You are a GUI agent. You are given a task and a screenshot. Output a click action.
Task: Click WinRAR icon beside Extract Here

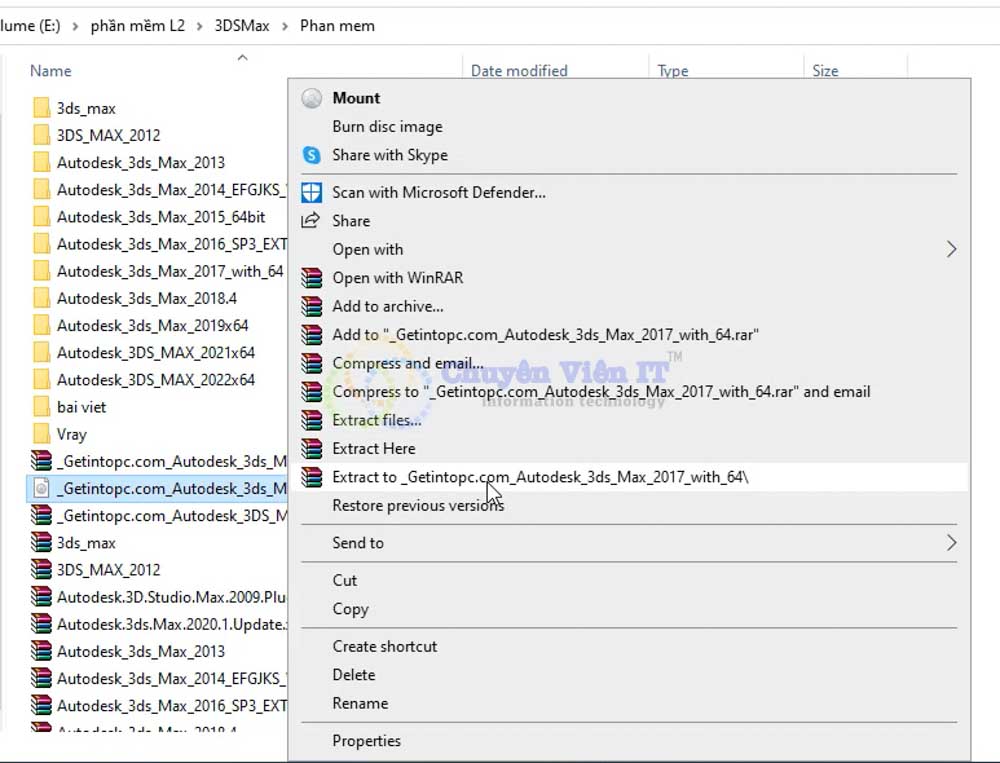pyautogui.click(x=311, y=448)
